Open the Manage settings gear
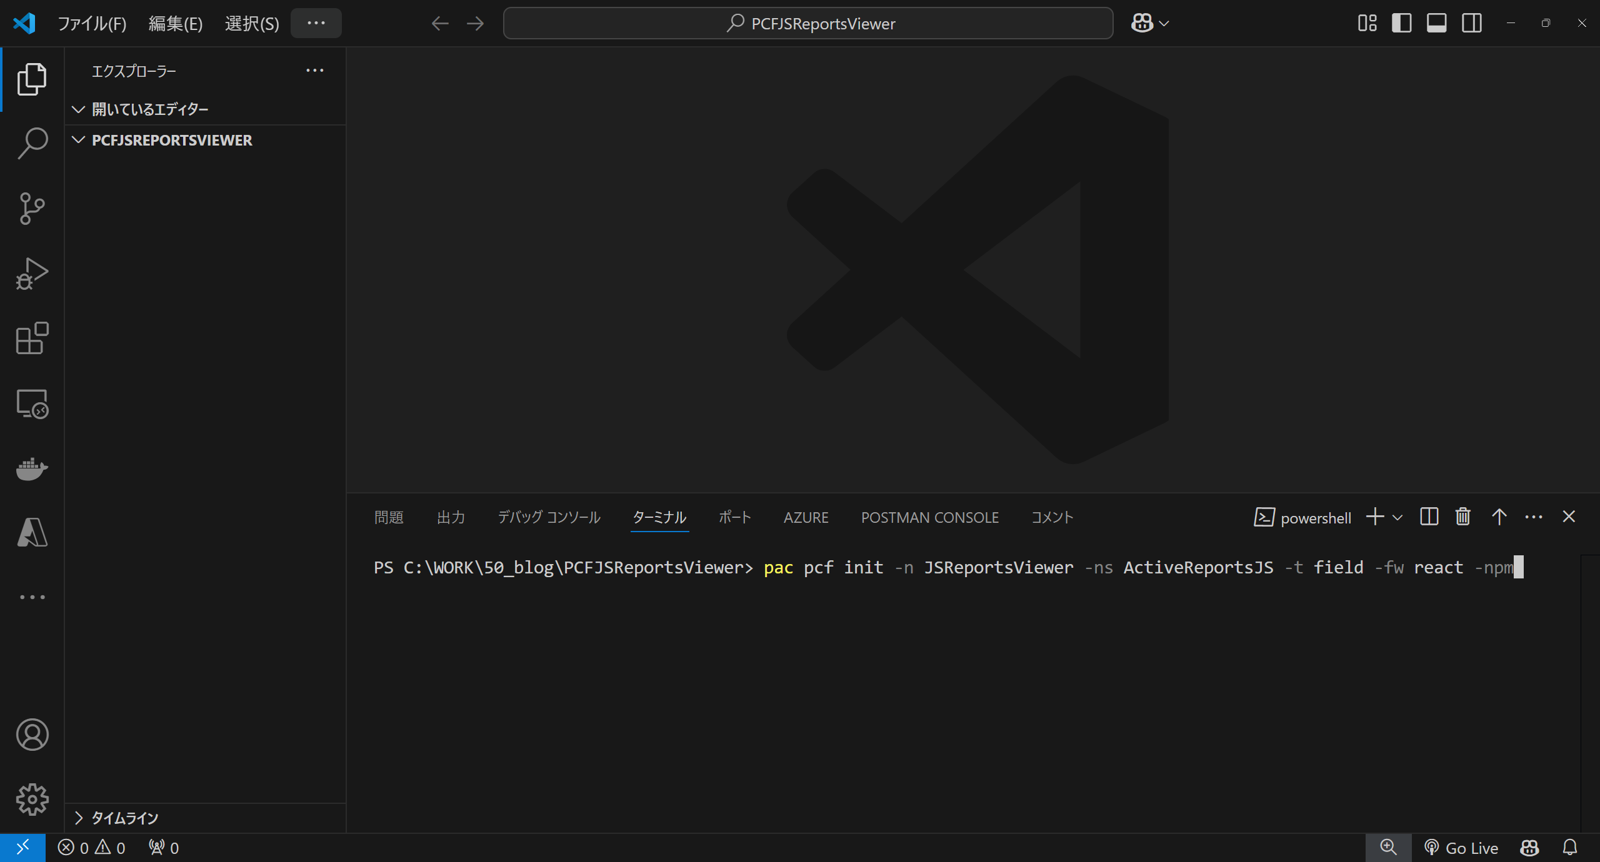This screenshot has width=1600, height=862. (x=32, y=799)
